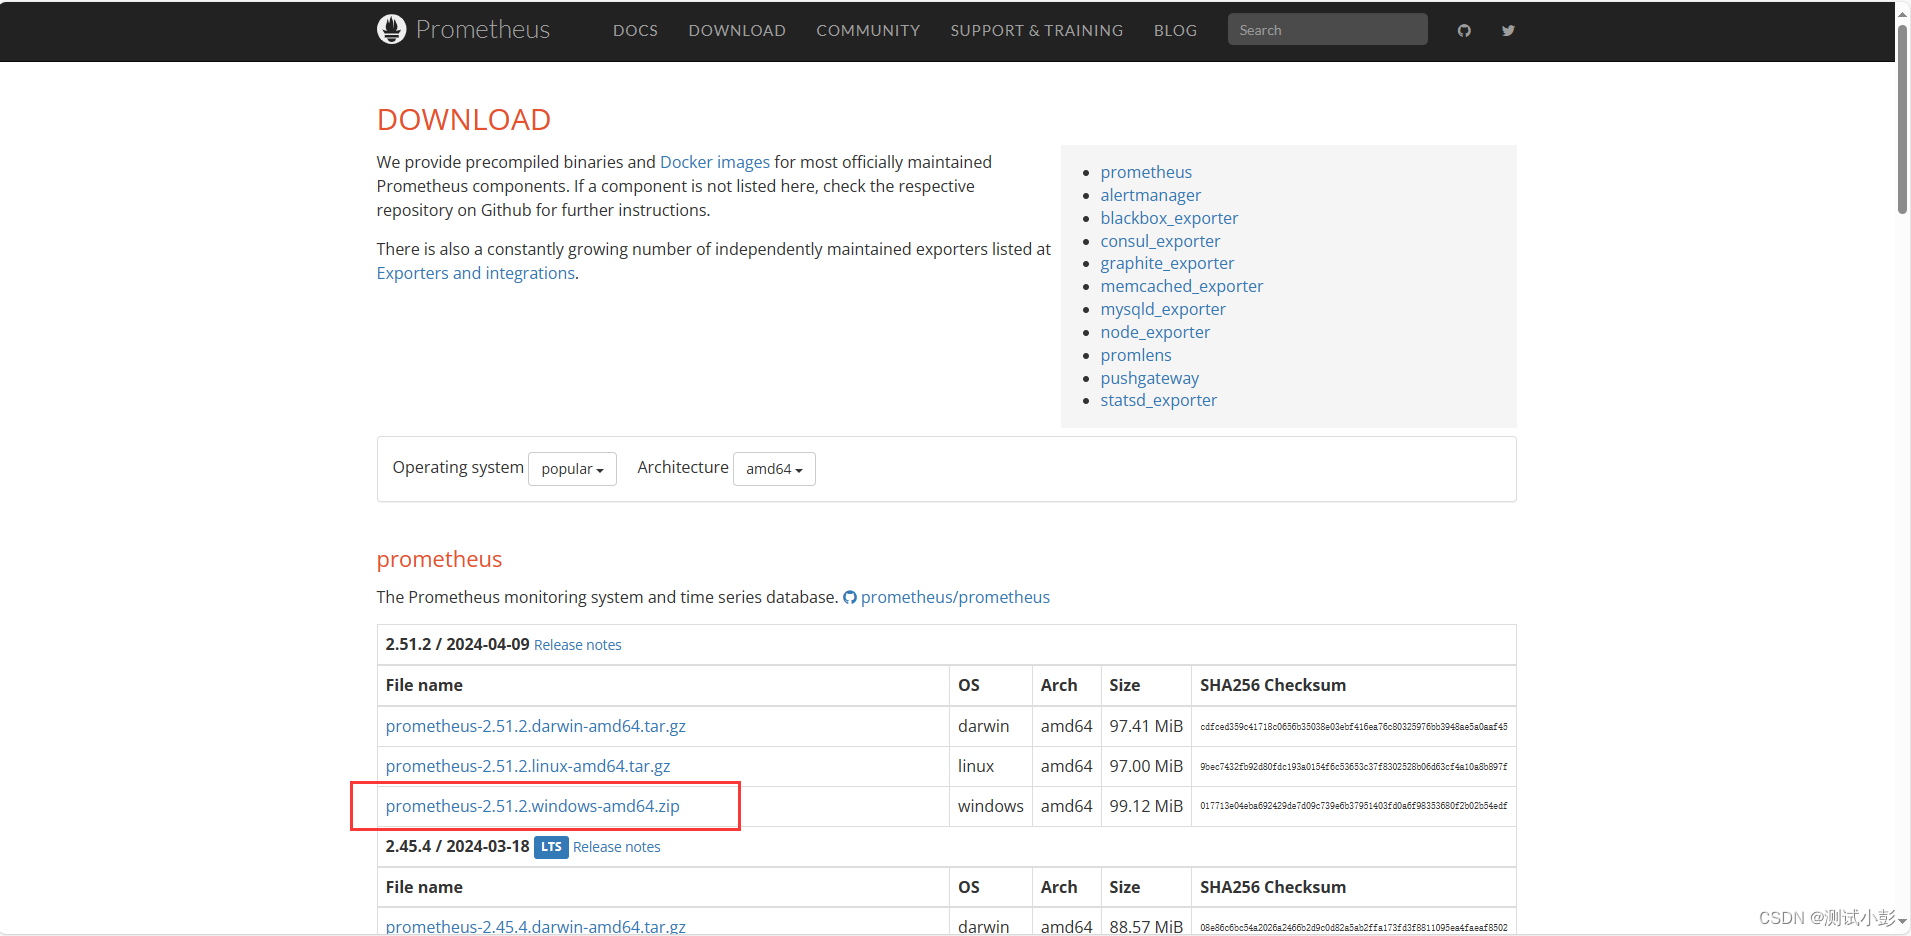The width and height of the screenshot is (1911, 936).
Task: Click the LTS badge
Action: (551, 847)
